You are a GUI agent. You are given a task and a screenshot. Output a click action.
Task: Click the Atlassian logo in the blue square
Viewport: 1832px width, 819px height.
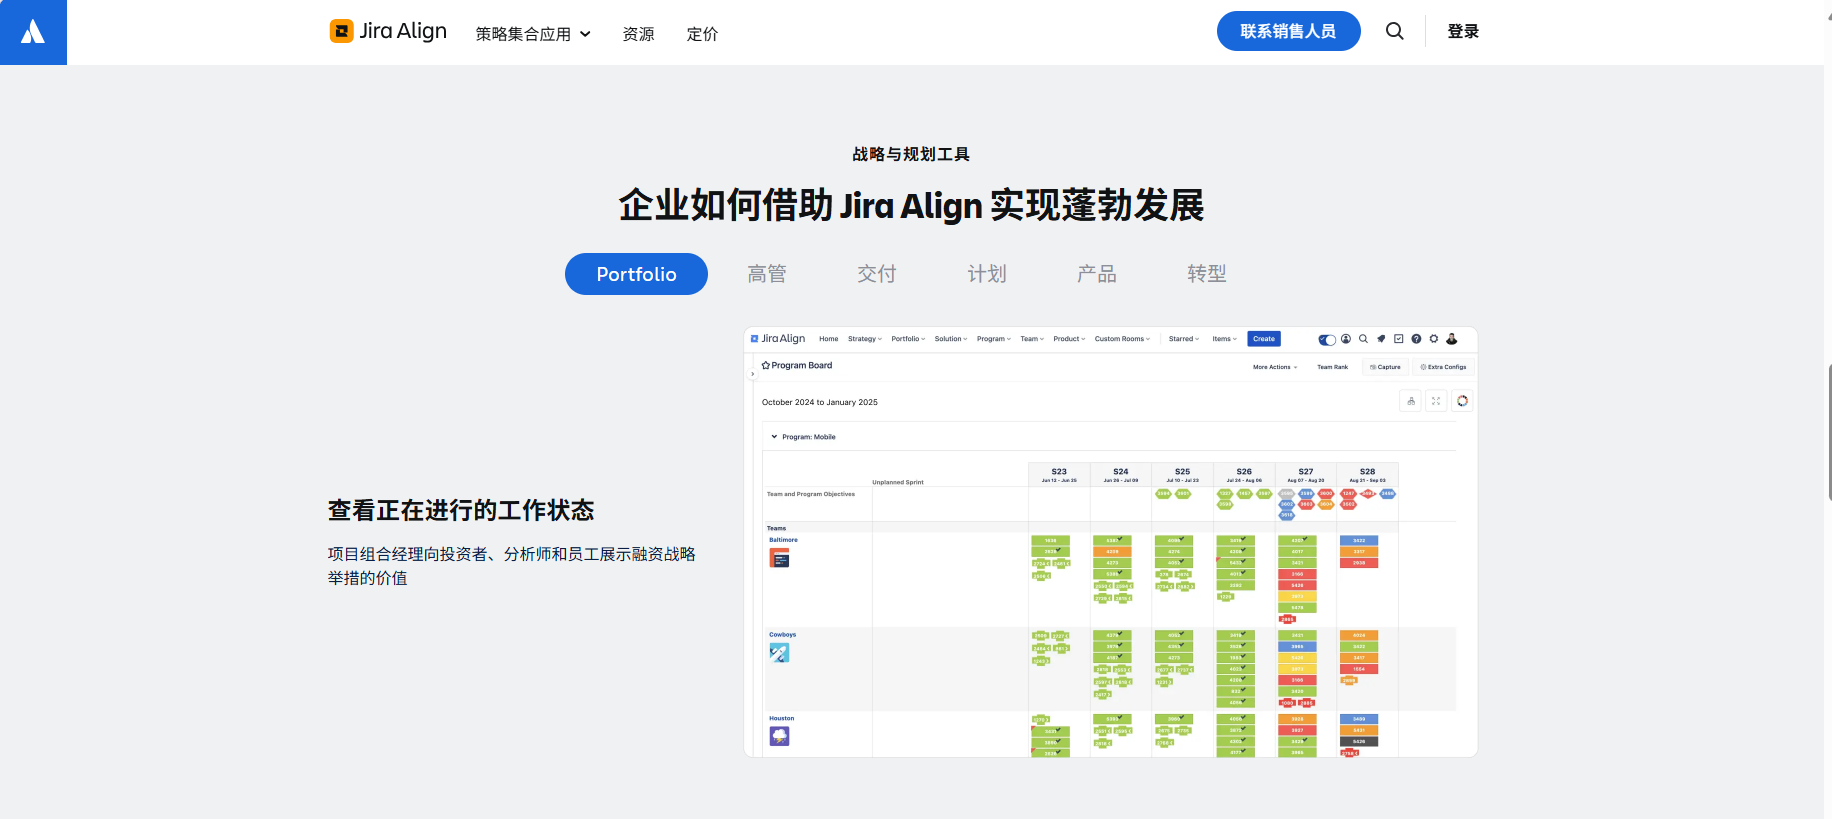click(33, 32)
